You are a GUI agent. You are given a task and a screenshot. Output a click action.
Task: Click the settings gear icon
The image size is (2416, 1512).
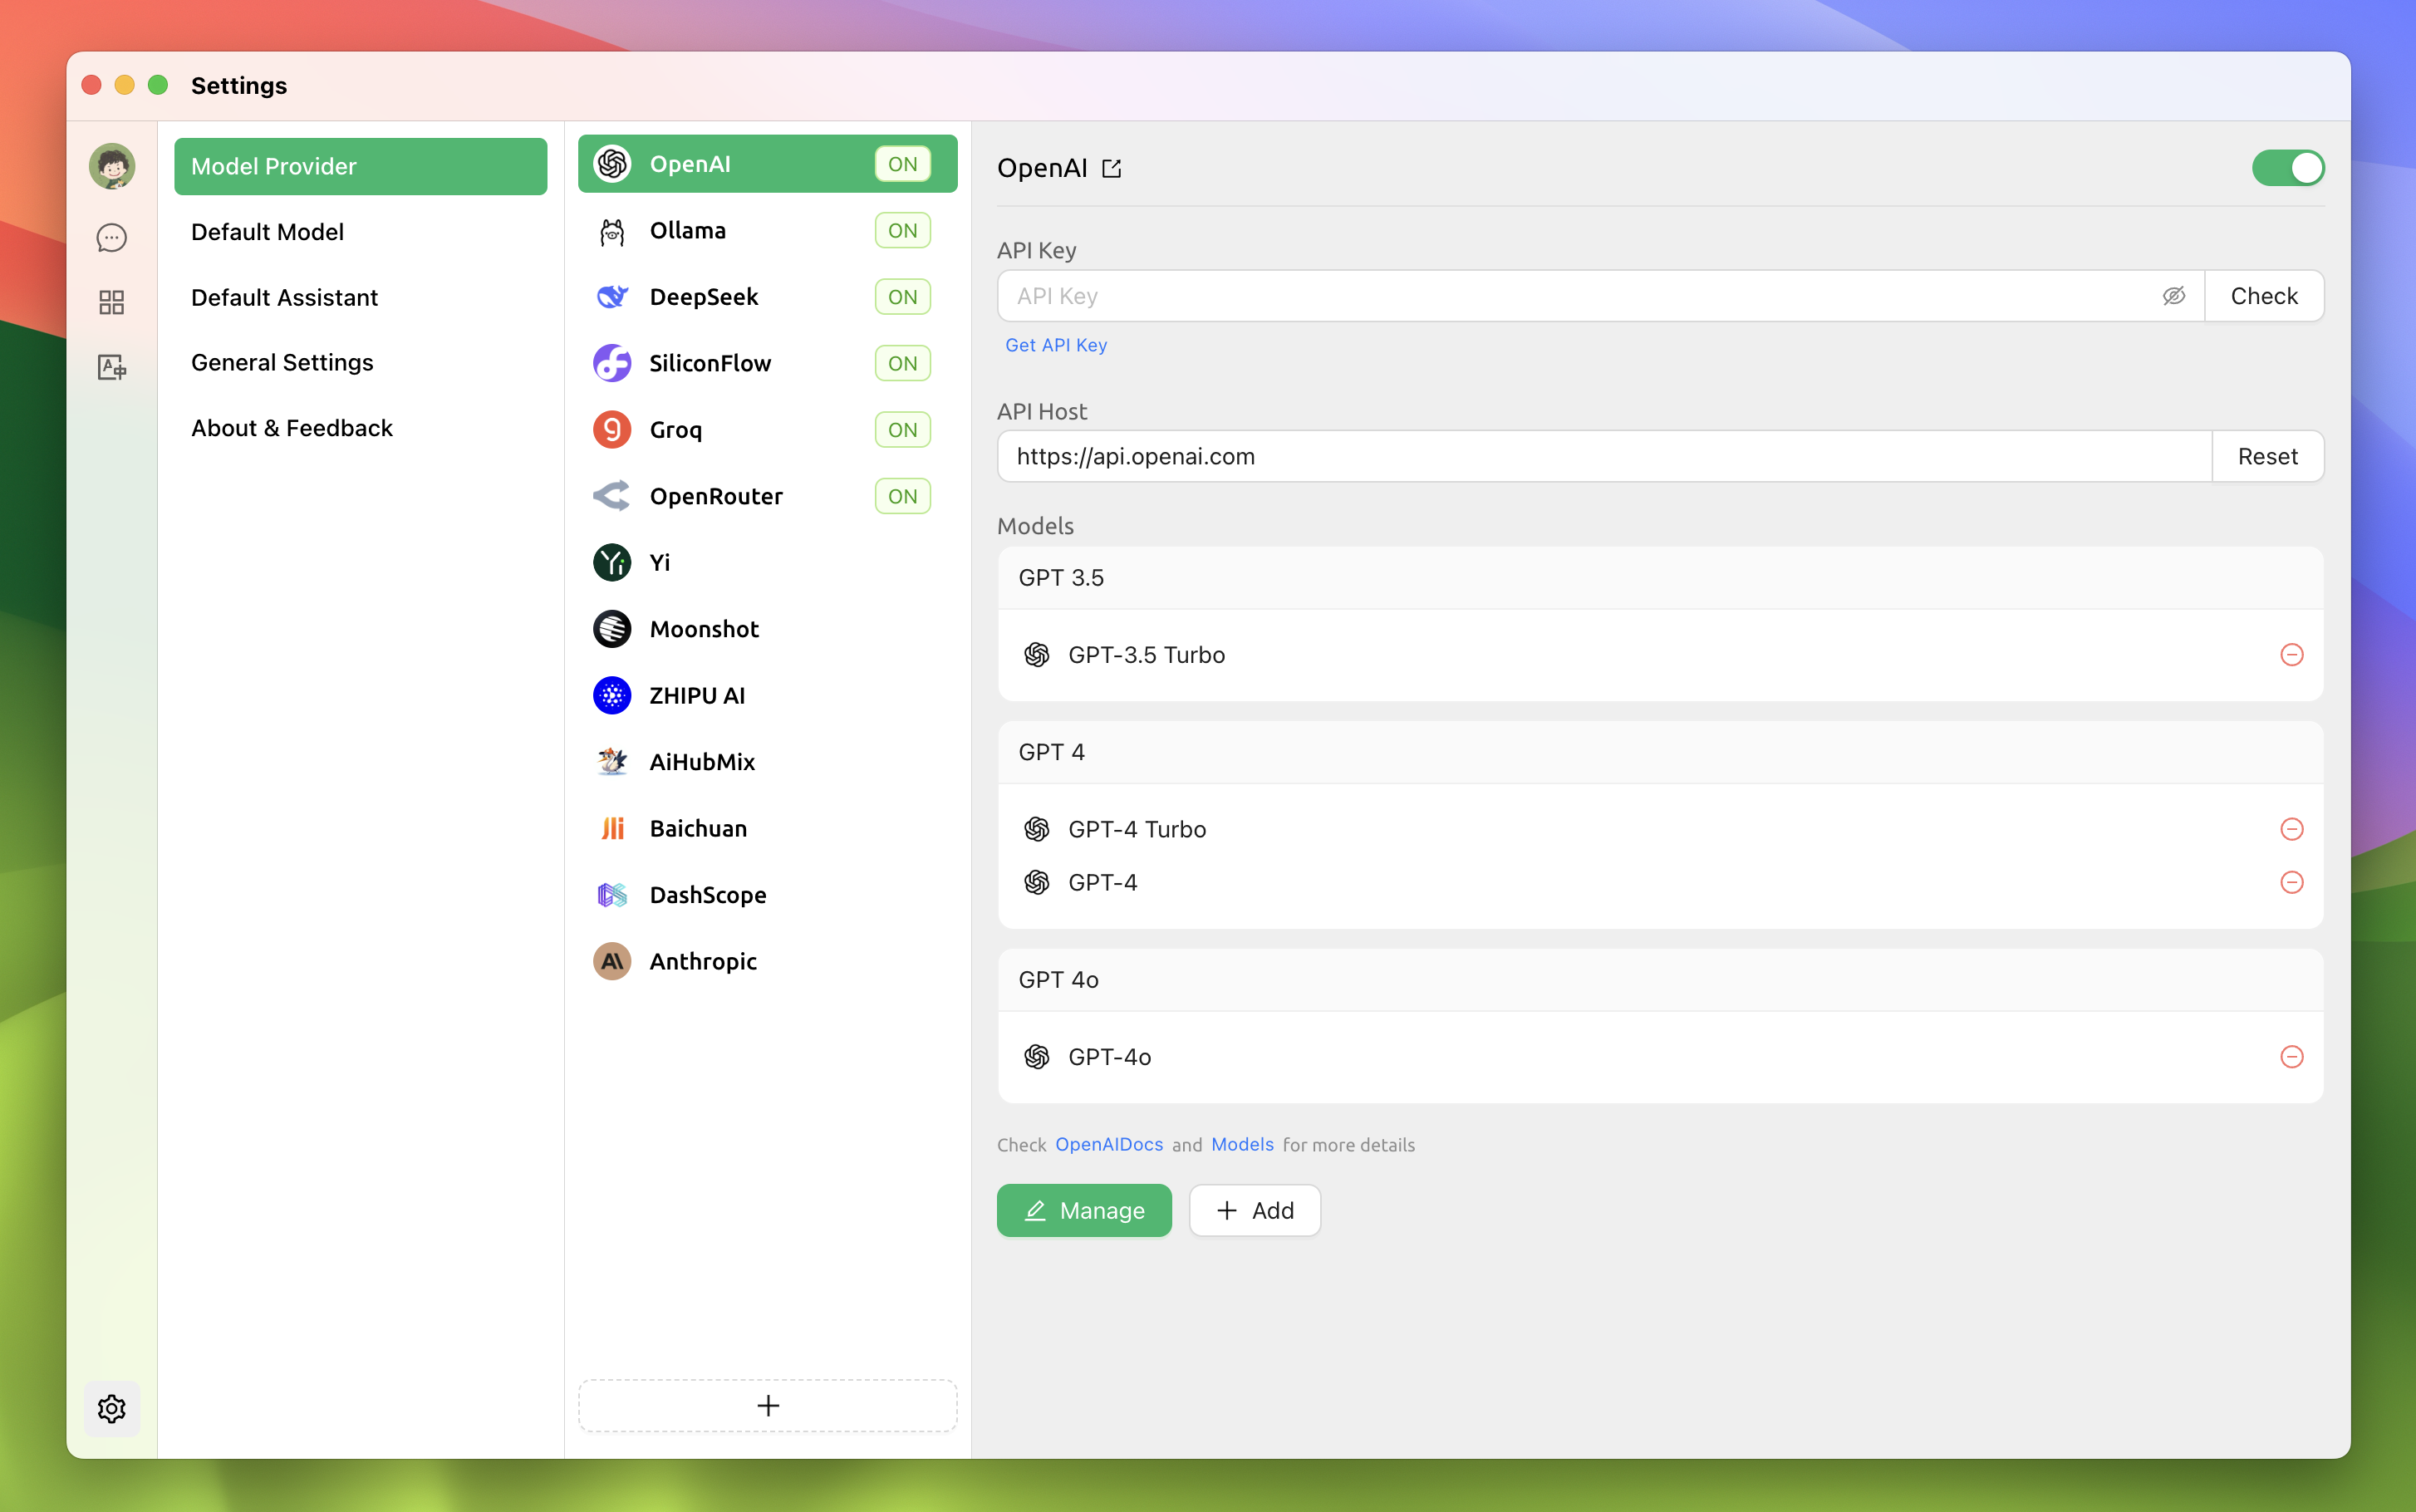click(112, 1408)
